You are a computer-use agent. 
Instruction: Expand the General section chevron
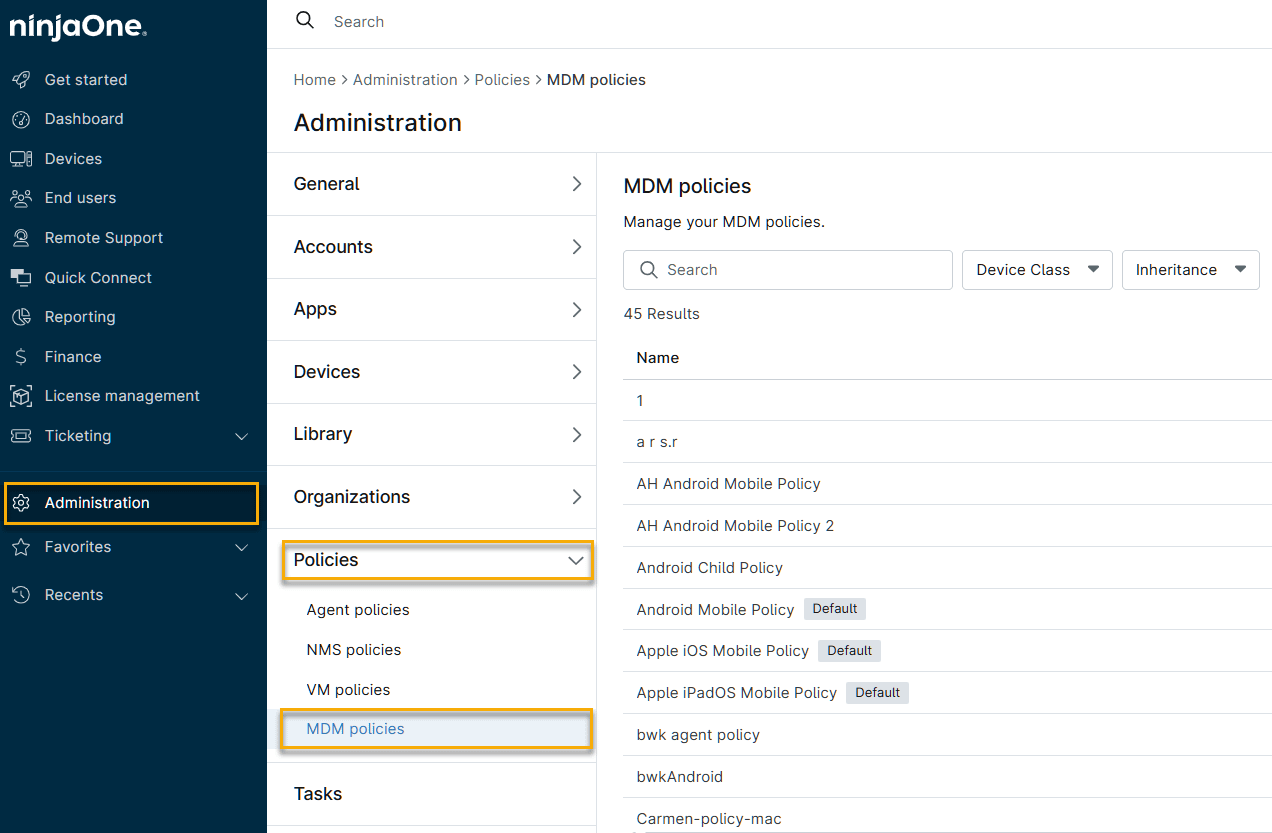tap(576, 184)
